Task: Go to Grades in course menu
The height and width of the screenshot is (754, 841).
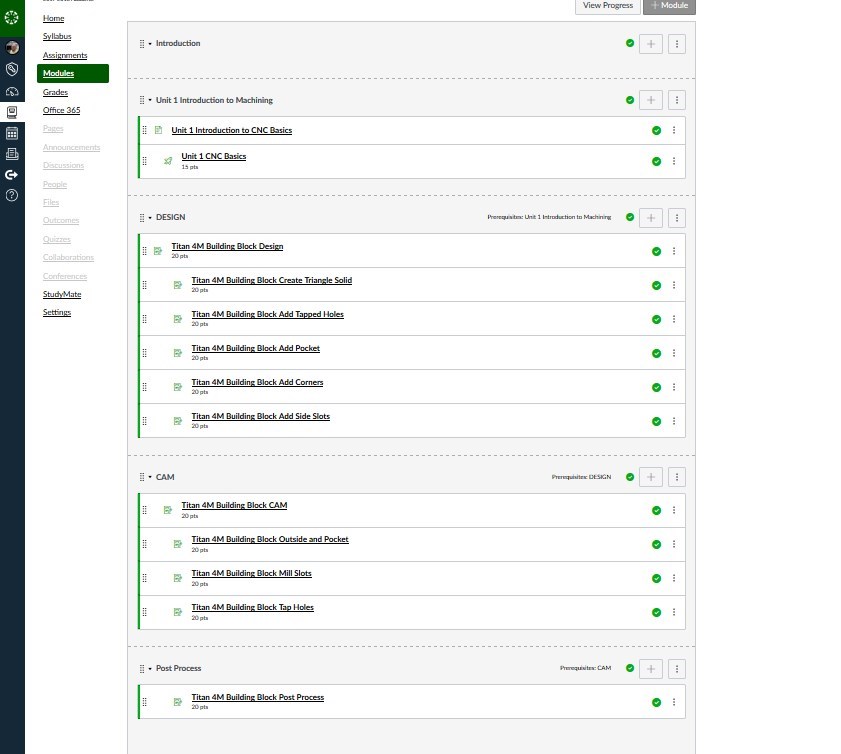Action: [x=55, y=92]
